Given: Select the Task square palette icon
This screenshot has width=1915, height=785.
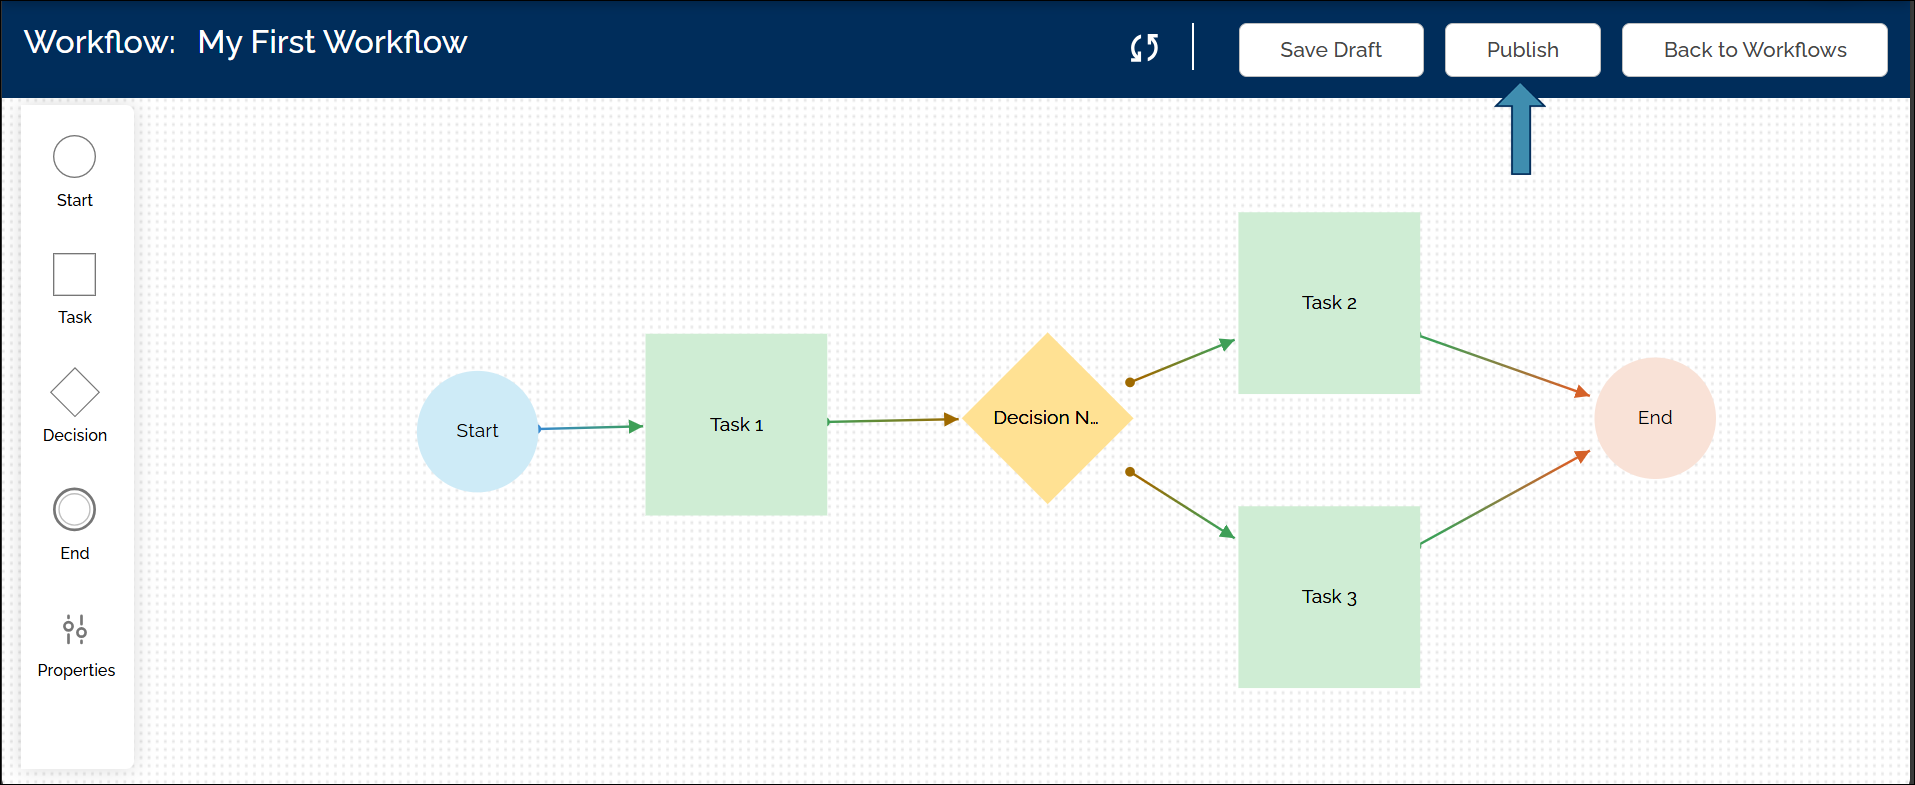Looking at the screenshot, I should tap(74, 274).
